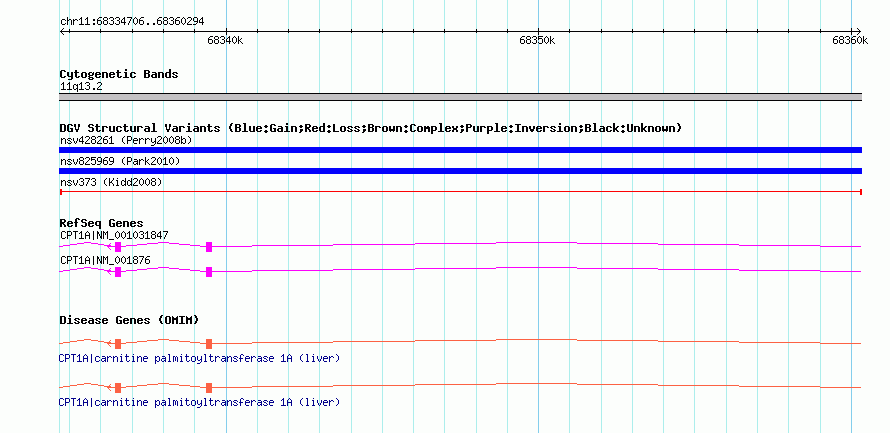Click strand arrow on CPT1A NM_001876 transcript
This screenshot has height=433, width=890.
109,271
